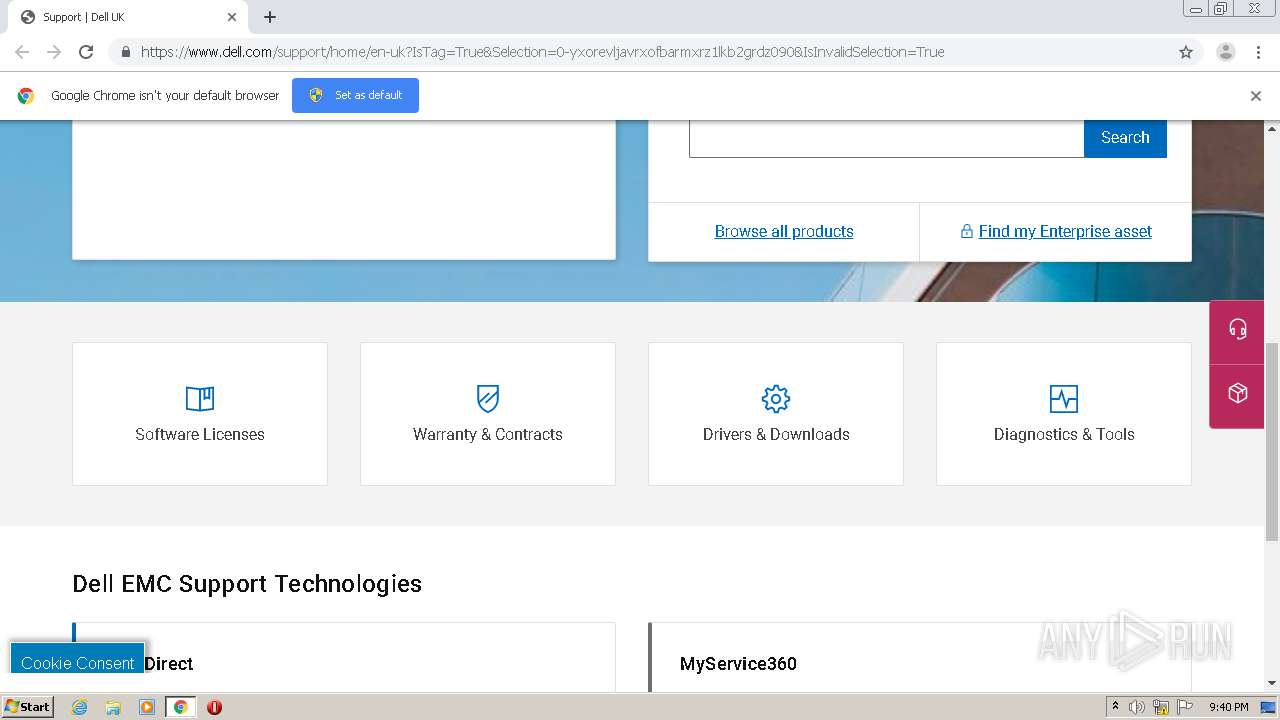Click the address bar URL
The height and width of the screenshot is (720, 1280).
(542, 52)
